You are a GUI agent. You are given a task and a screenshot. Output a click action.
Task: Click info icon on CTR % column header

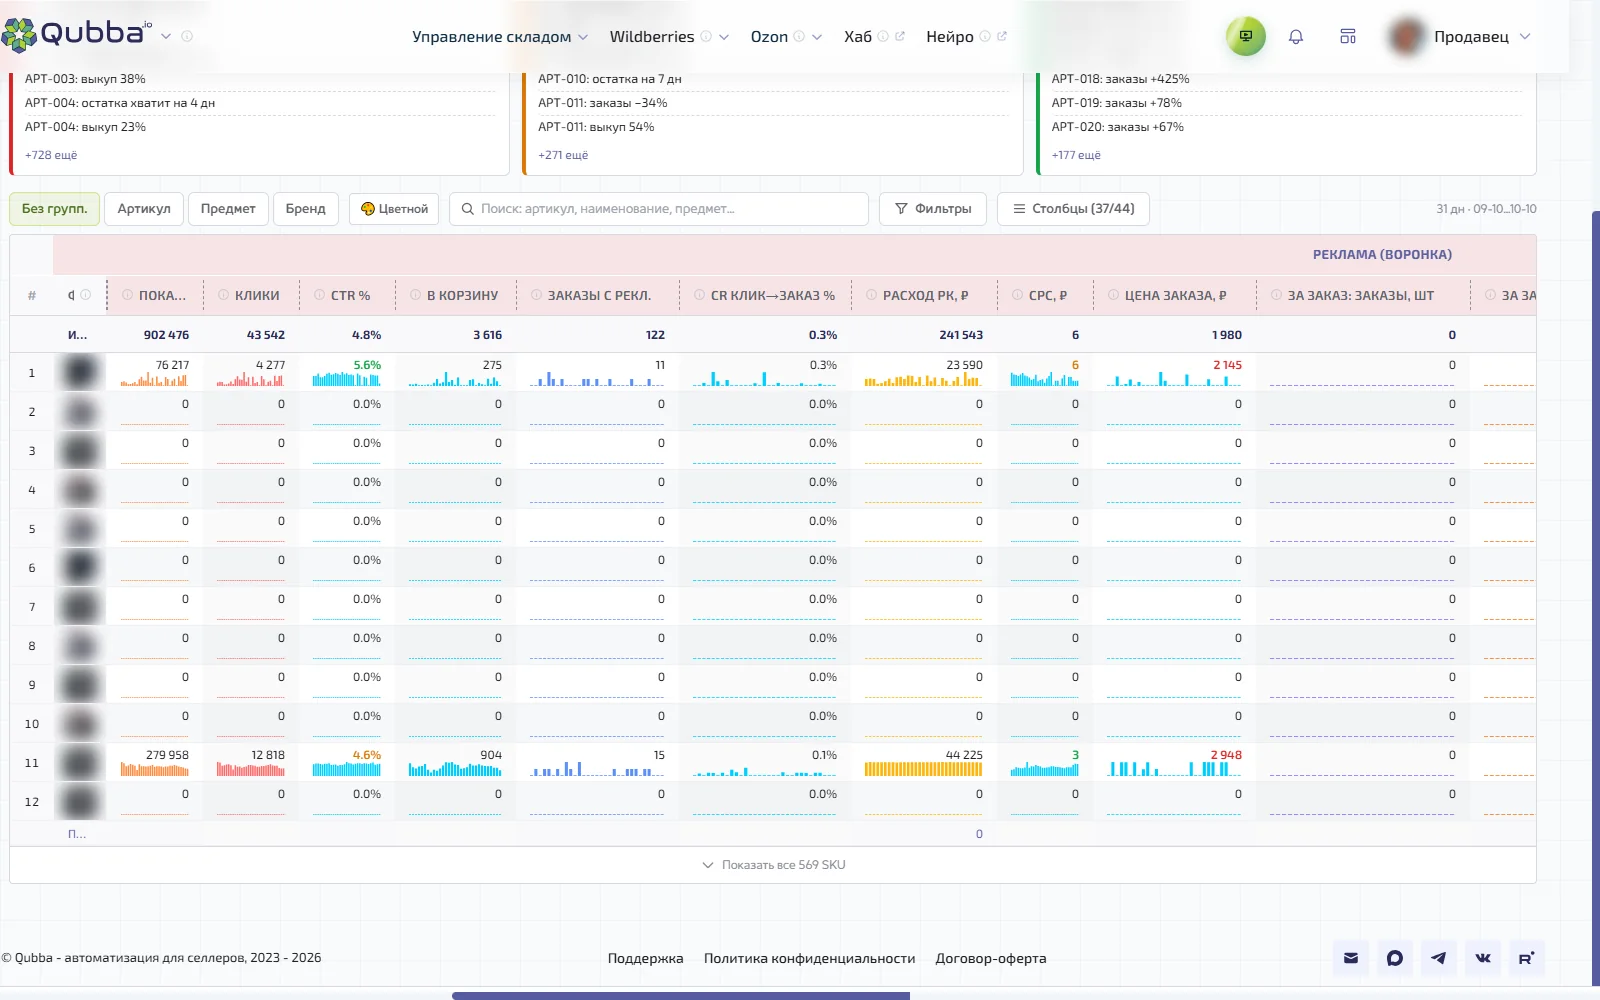coord(319,295)
